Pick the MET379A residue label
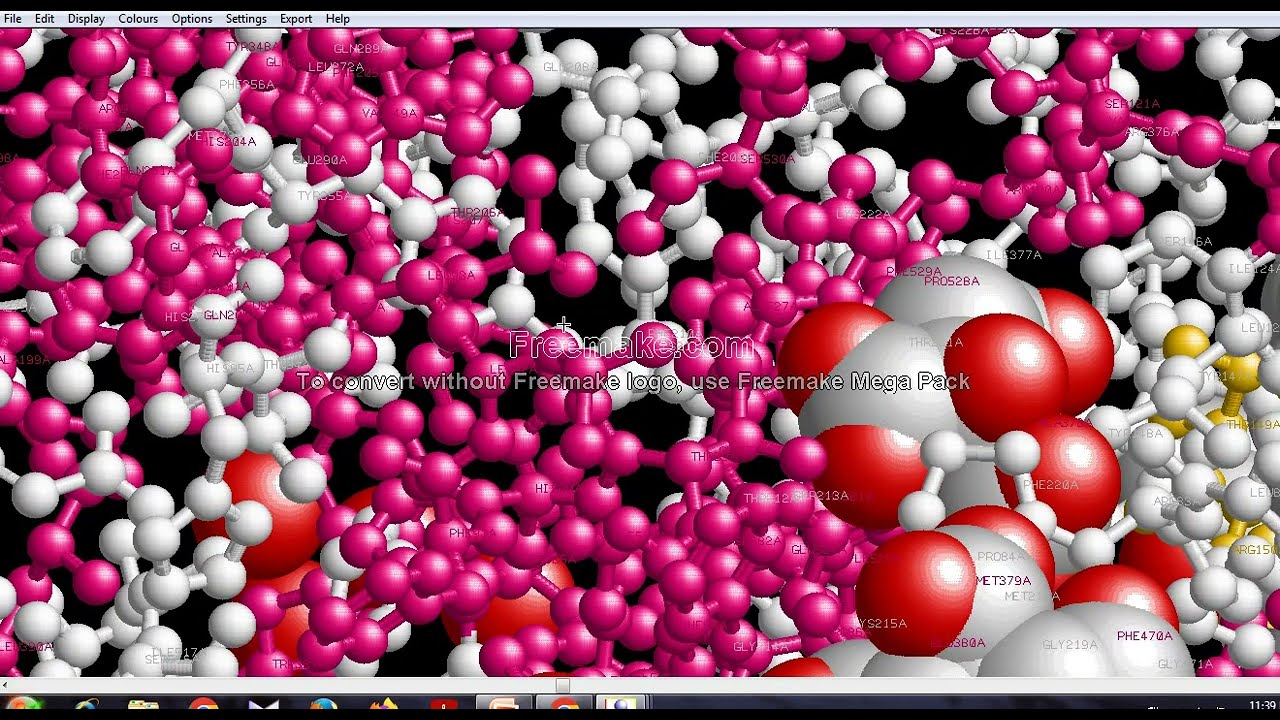The width and height of the screenshot is (1280, 720). (1003, 581)
